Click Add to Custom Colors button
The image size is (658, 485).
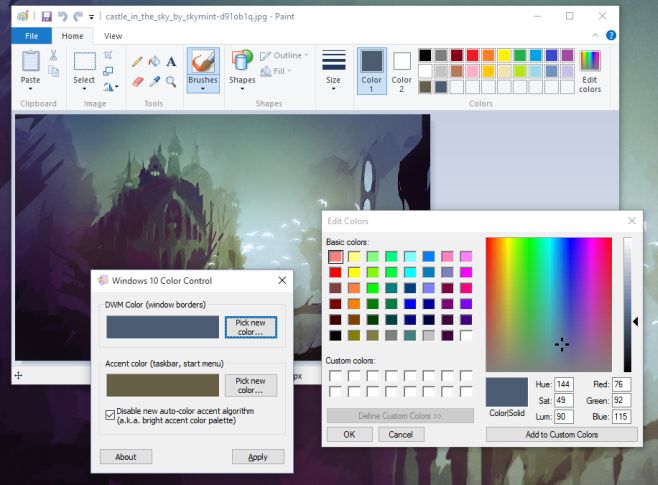561,434
